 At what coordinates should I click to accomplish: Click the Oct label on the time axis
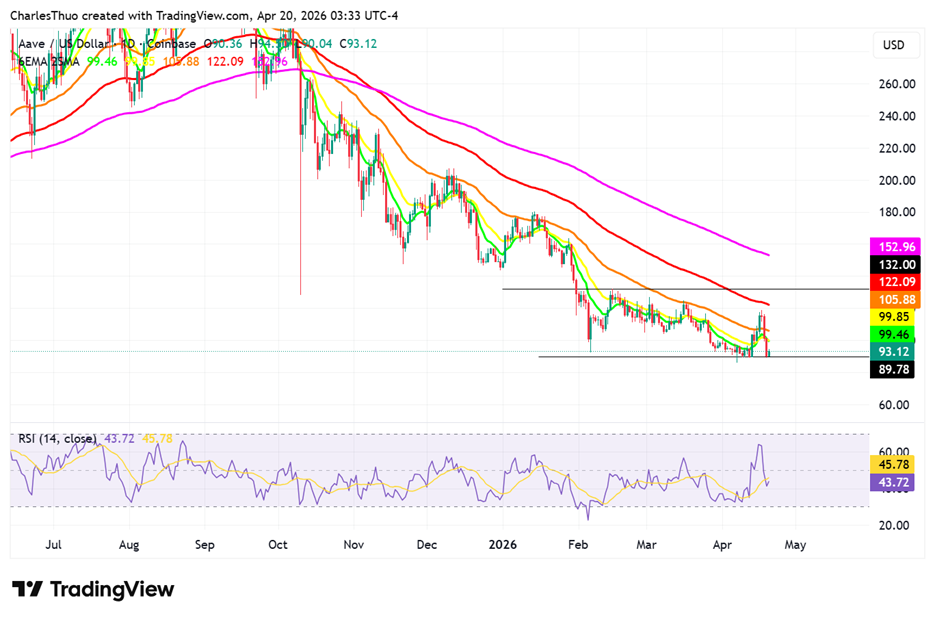tap(279, 546)
